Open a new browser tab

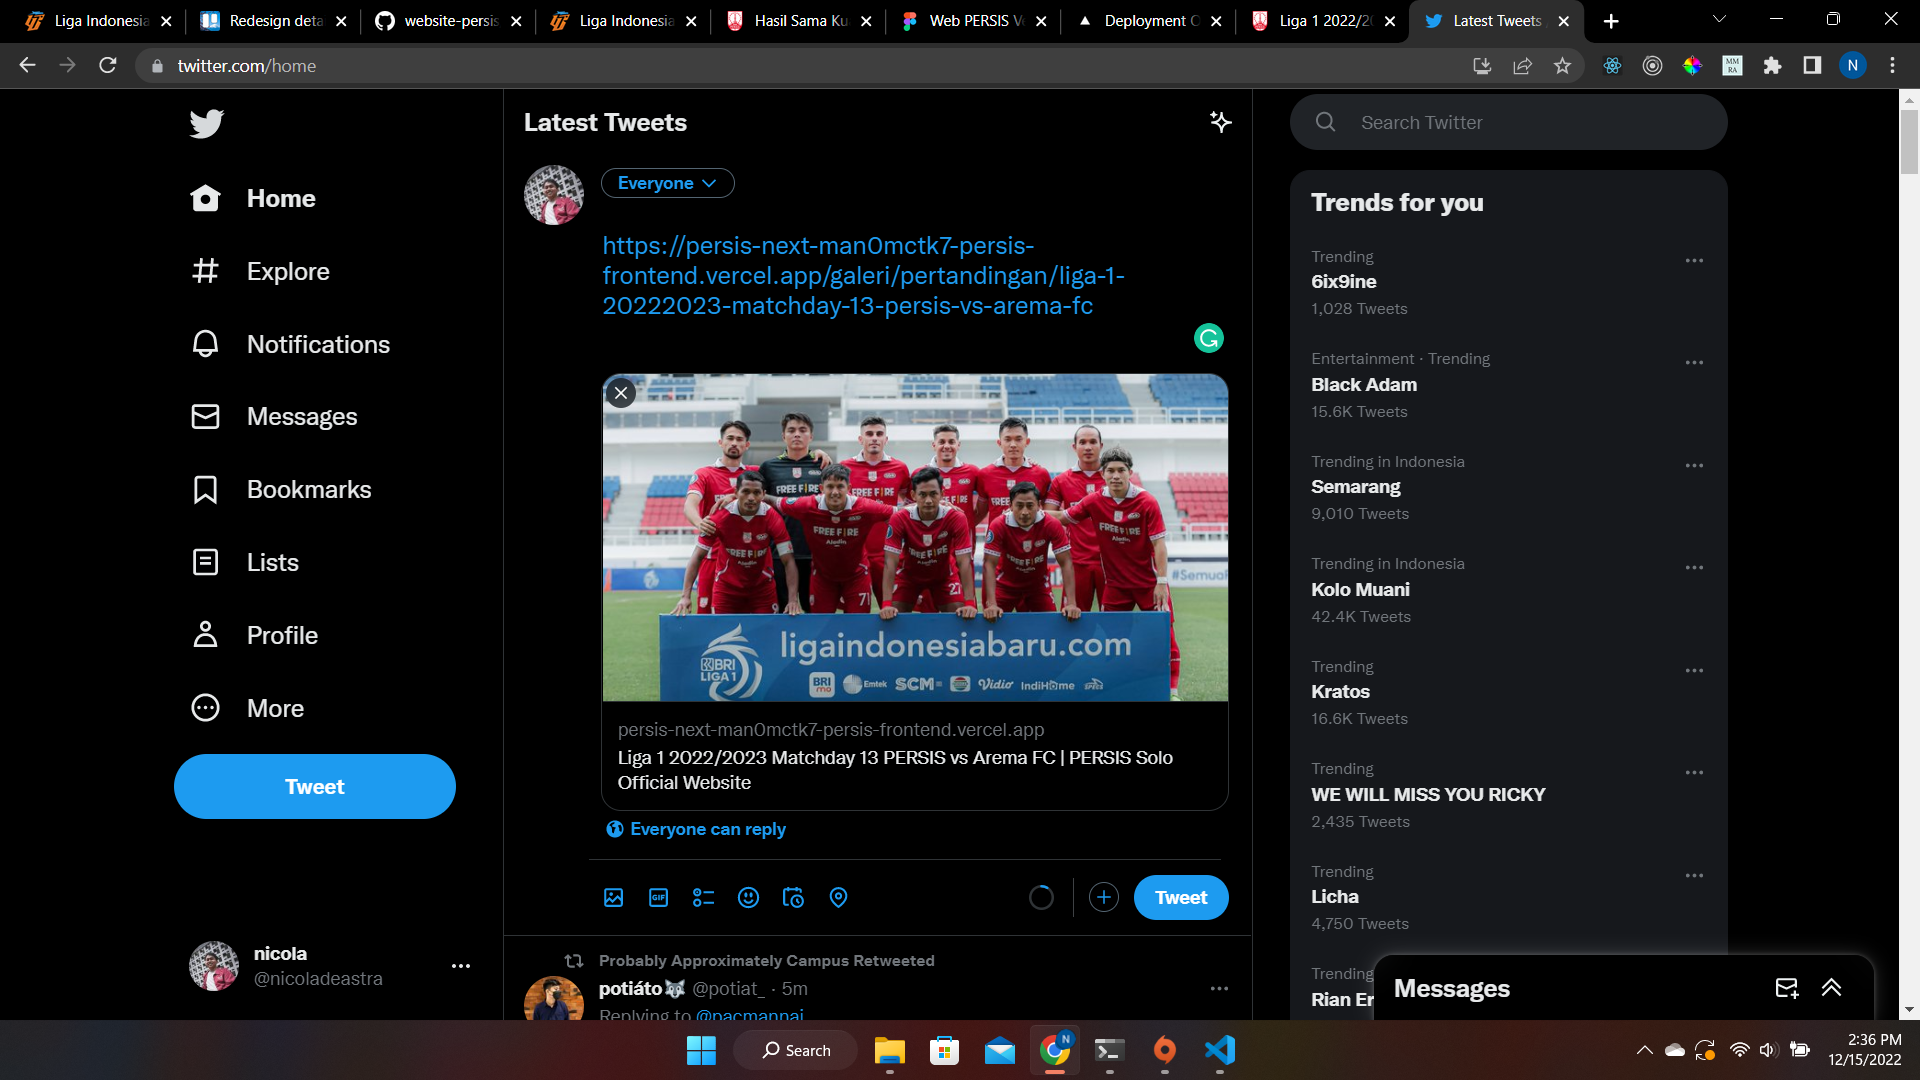(1611, 21)
